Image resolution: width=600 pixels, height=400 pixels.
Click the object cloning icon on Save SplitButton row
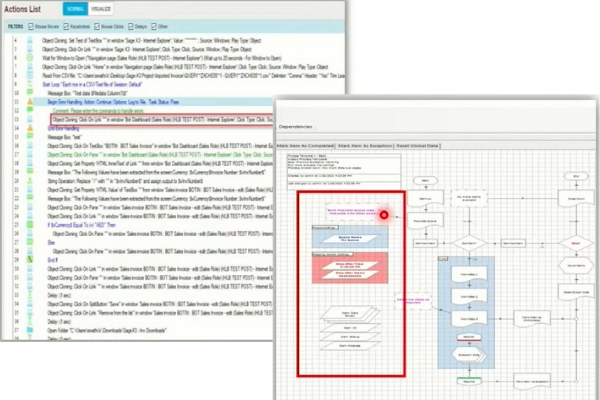30,304
